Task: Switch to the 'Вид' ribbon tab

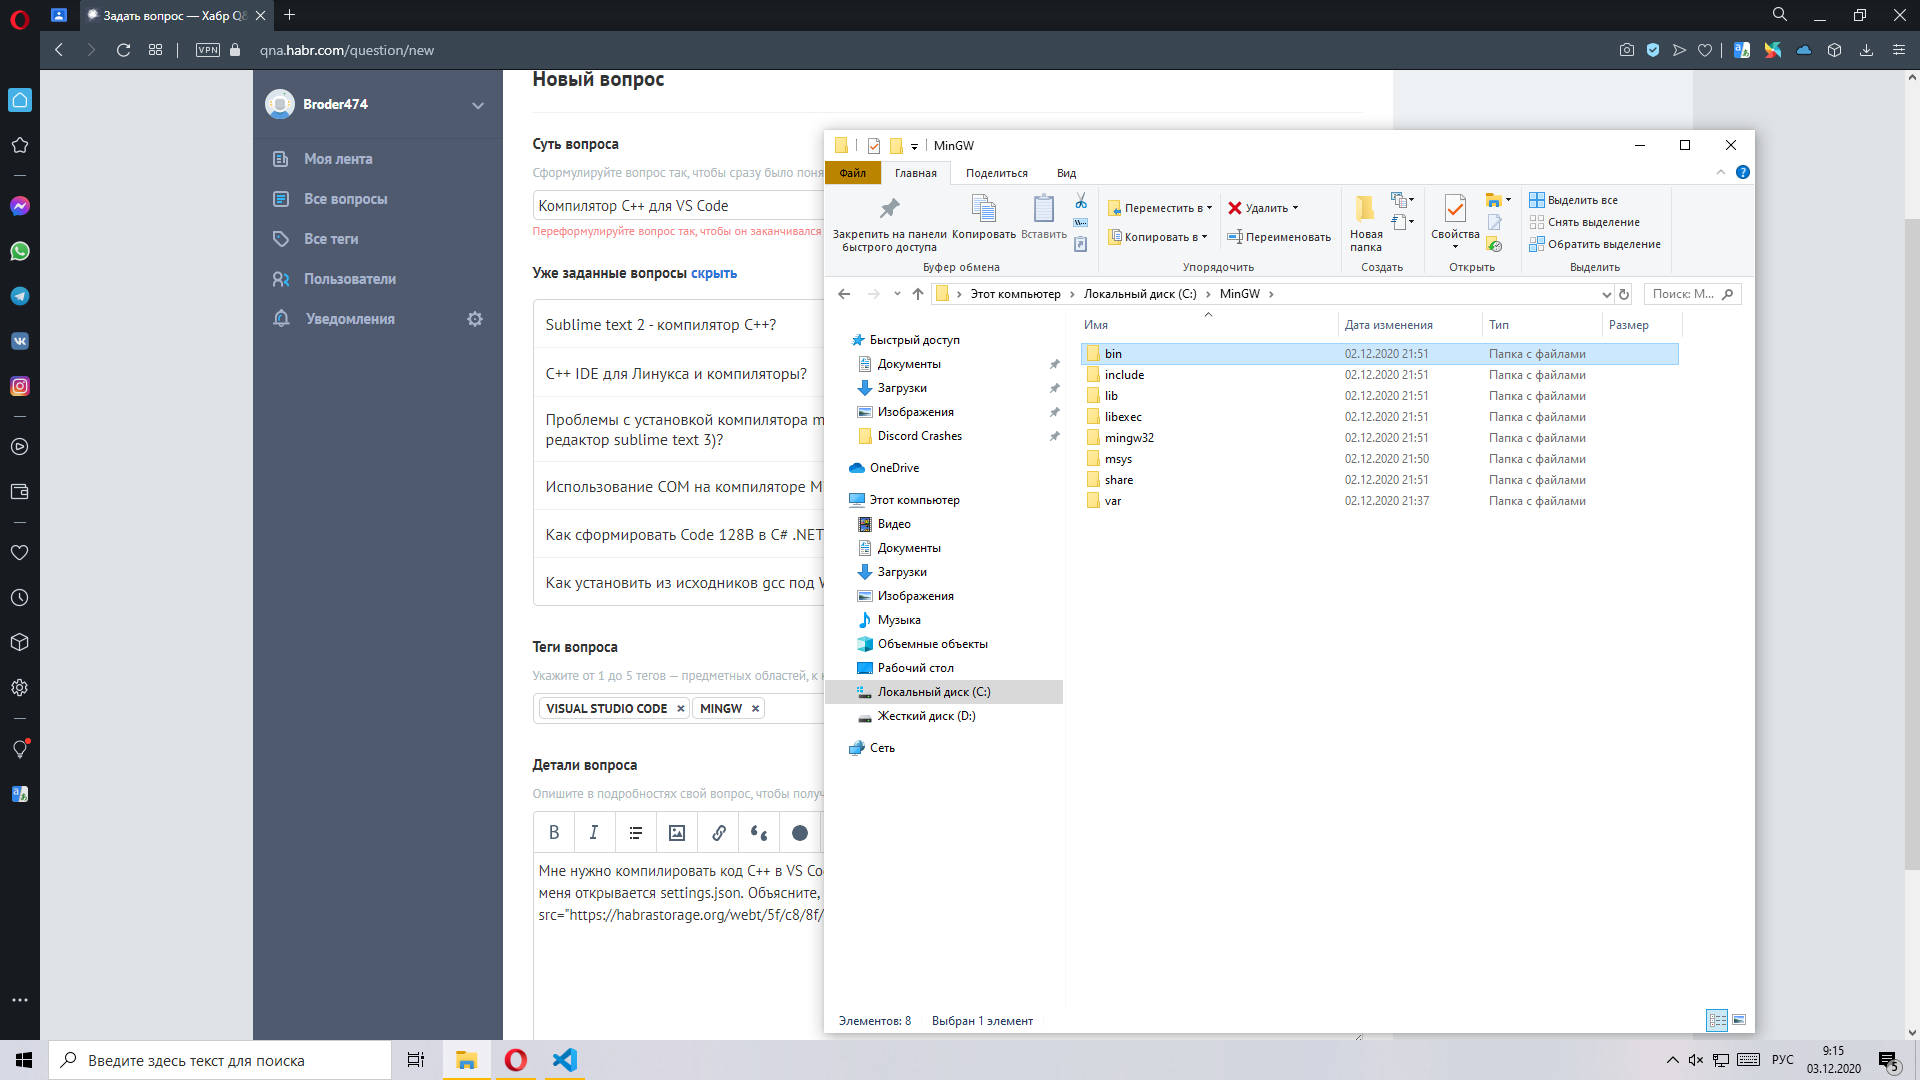Action: click(1067, 173)
